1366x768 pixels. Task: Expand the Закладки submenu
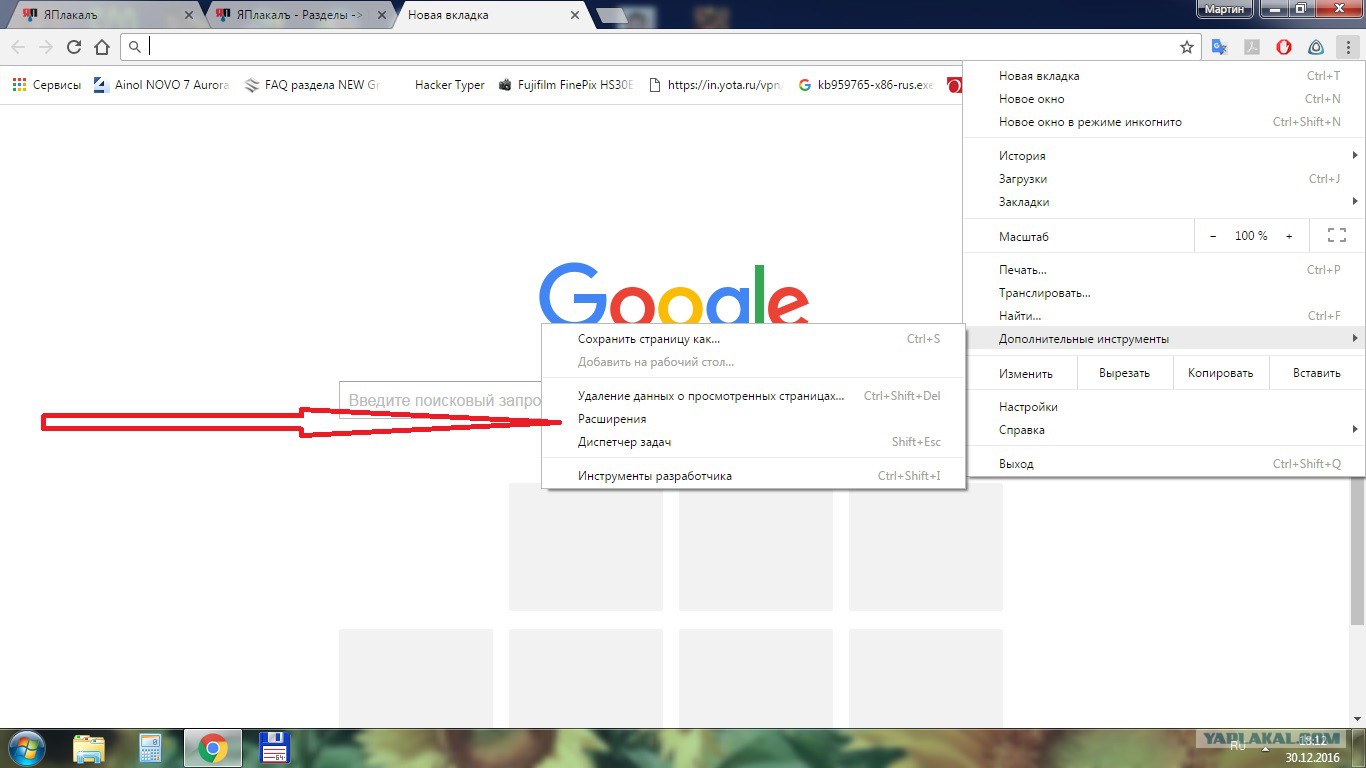pyautogui.click(x=1164, y=202)
